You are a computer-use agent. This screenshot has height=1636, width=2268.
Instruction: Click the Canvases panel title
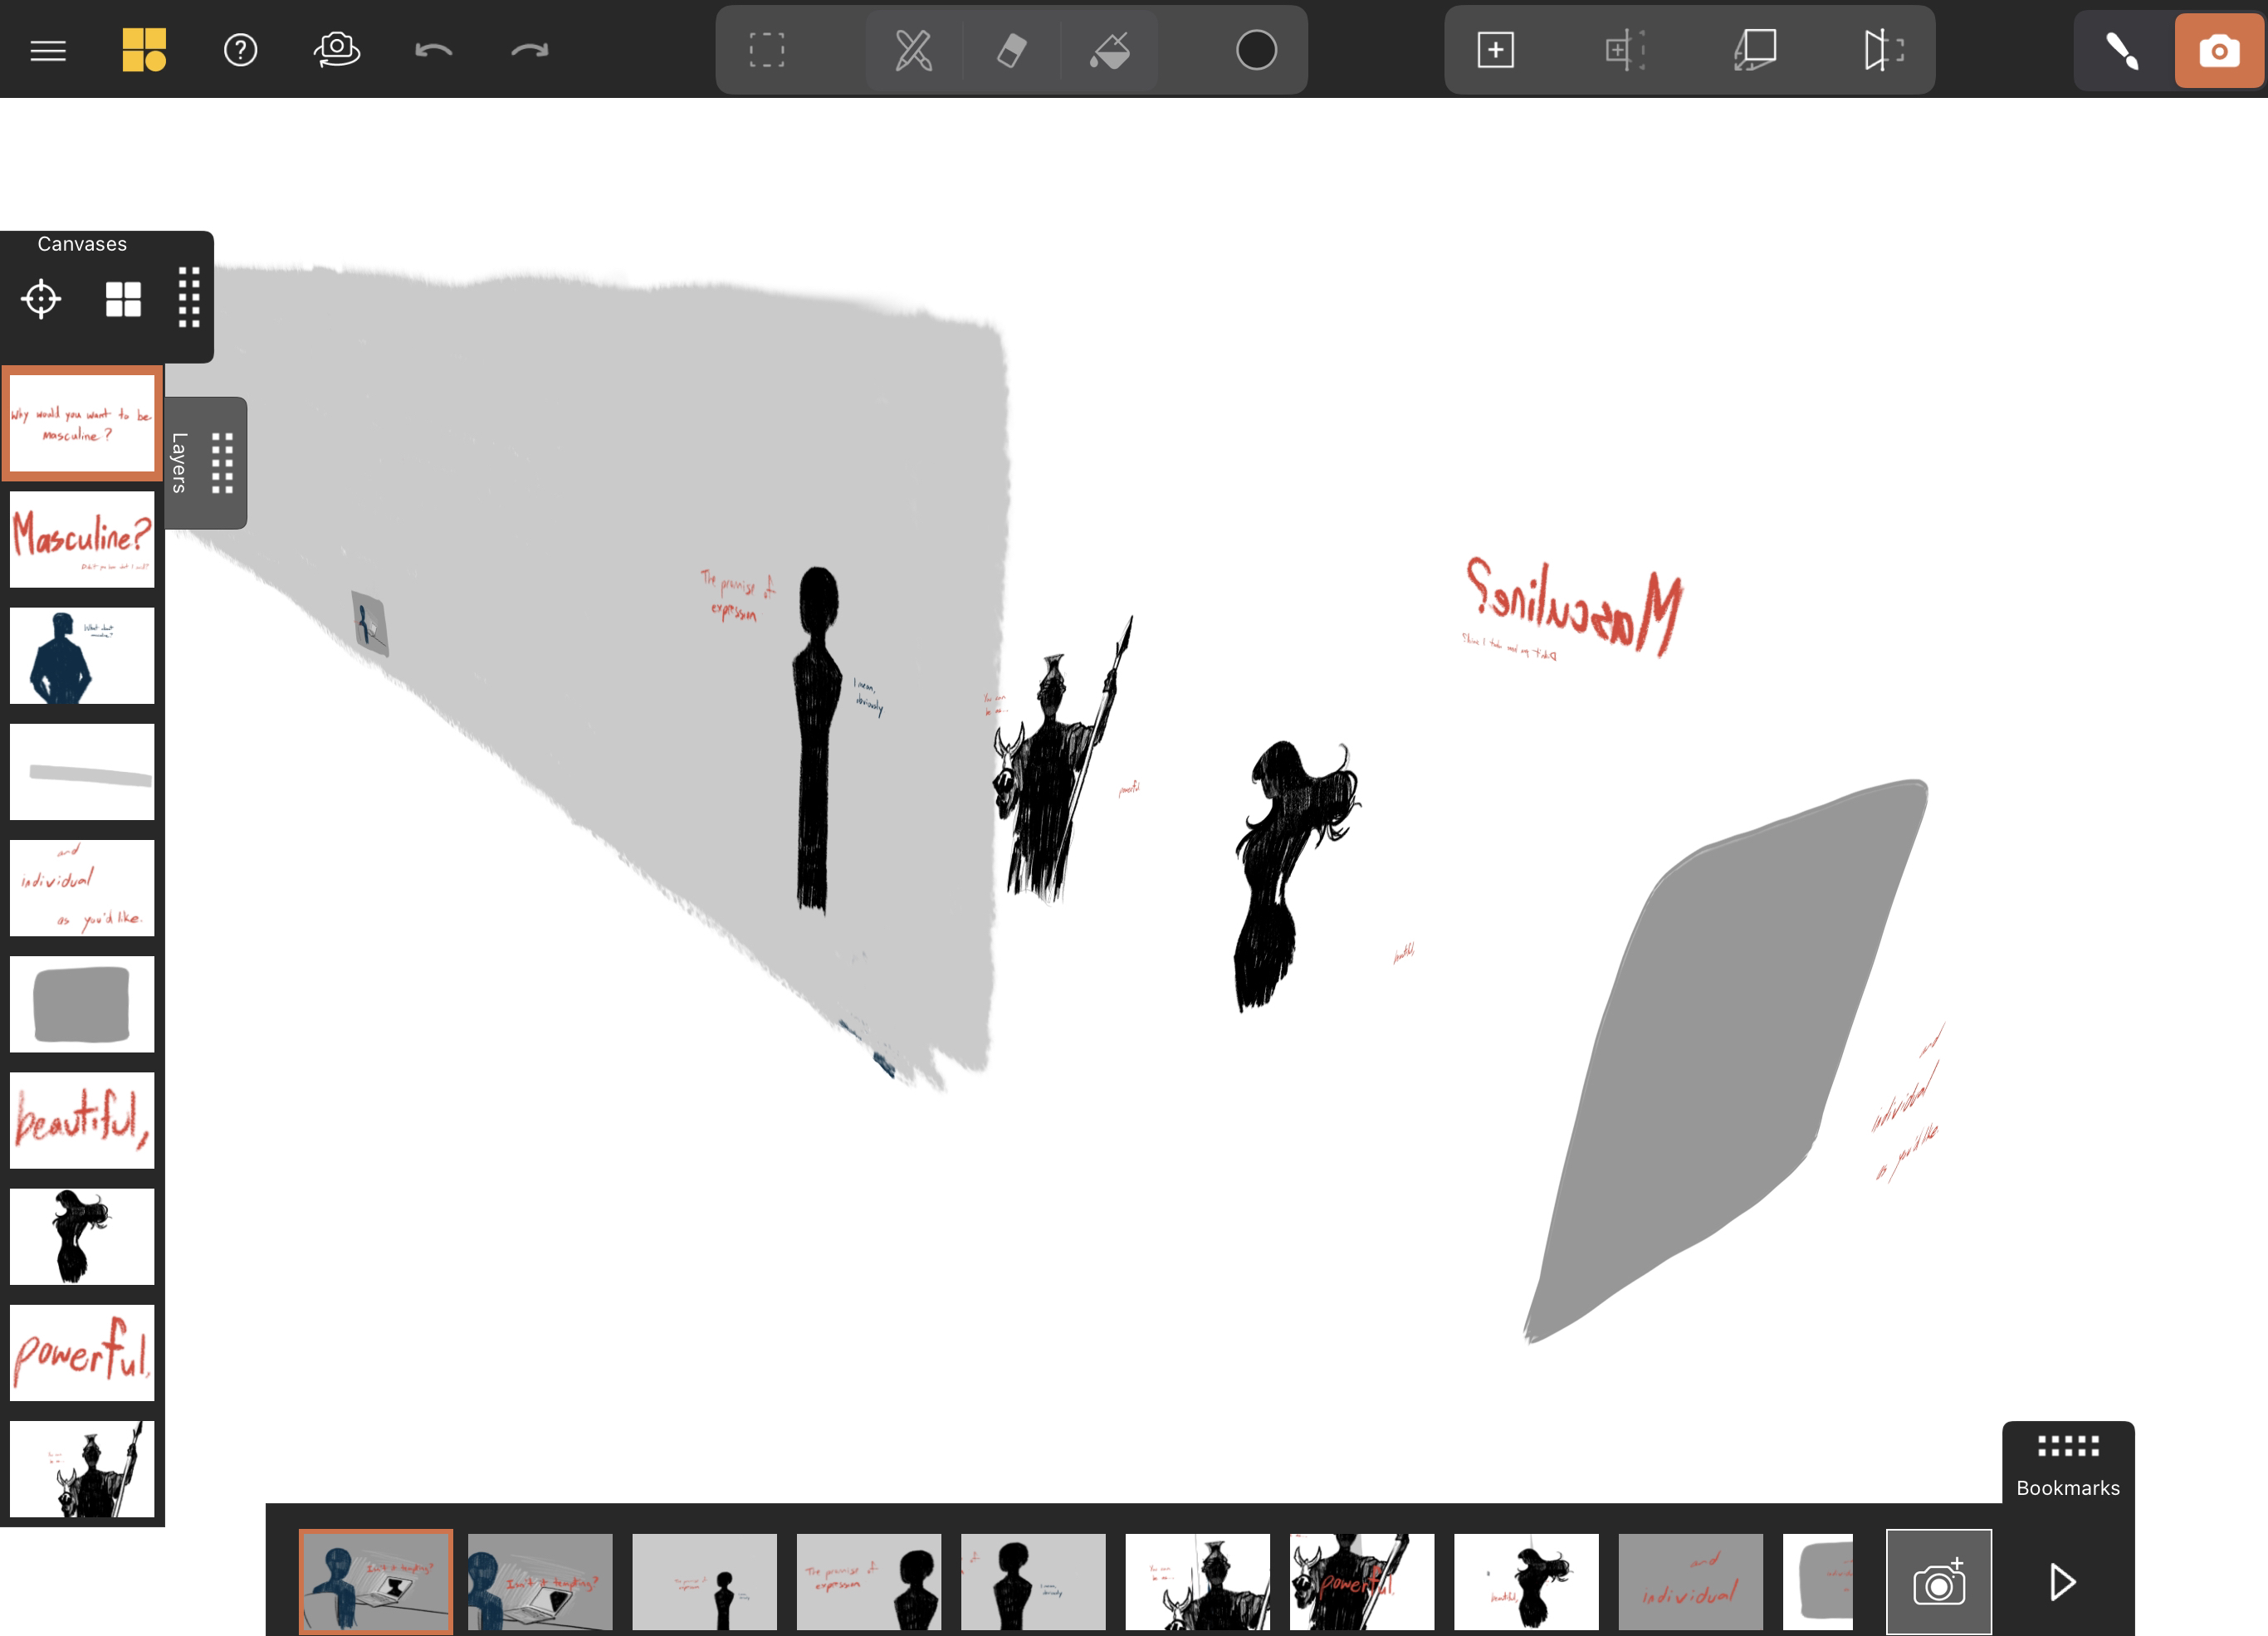pos(82,244)
